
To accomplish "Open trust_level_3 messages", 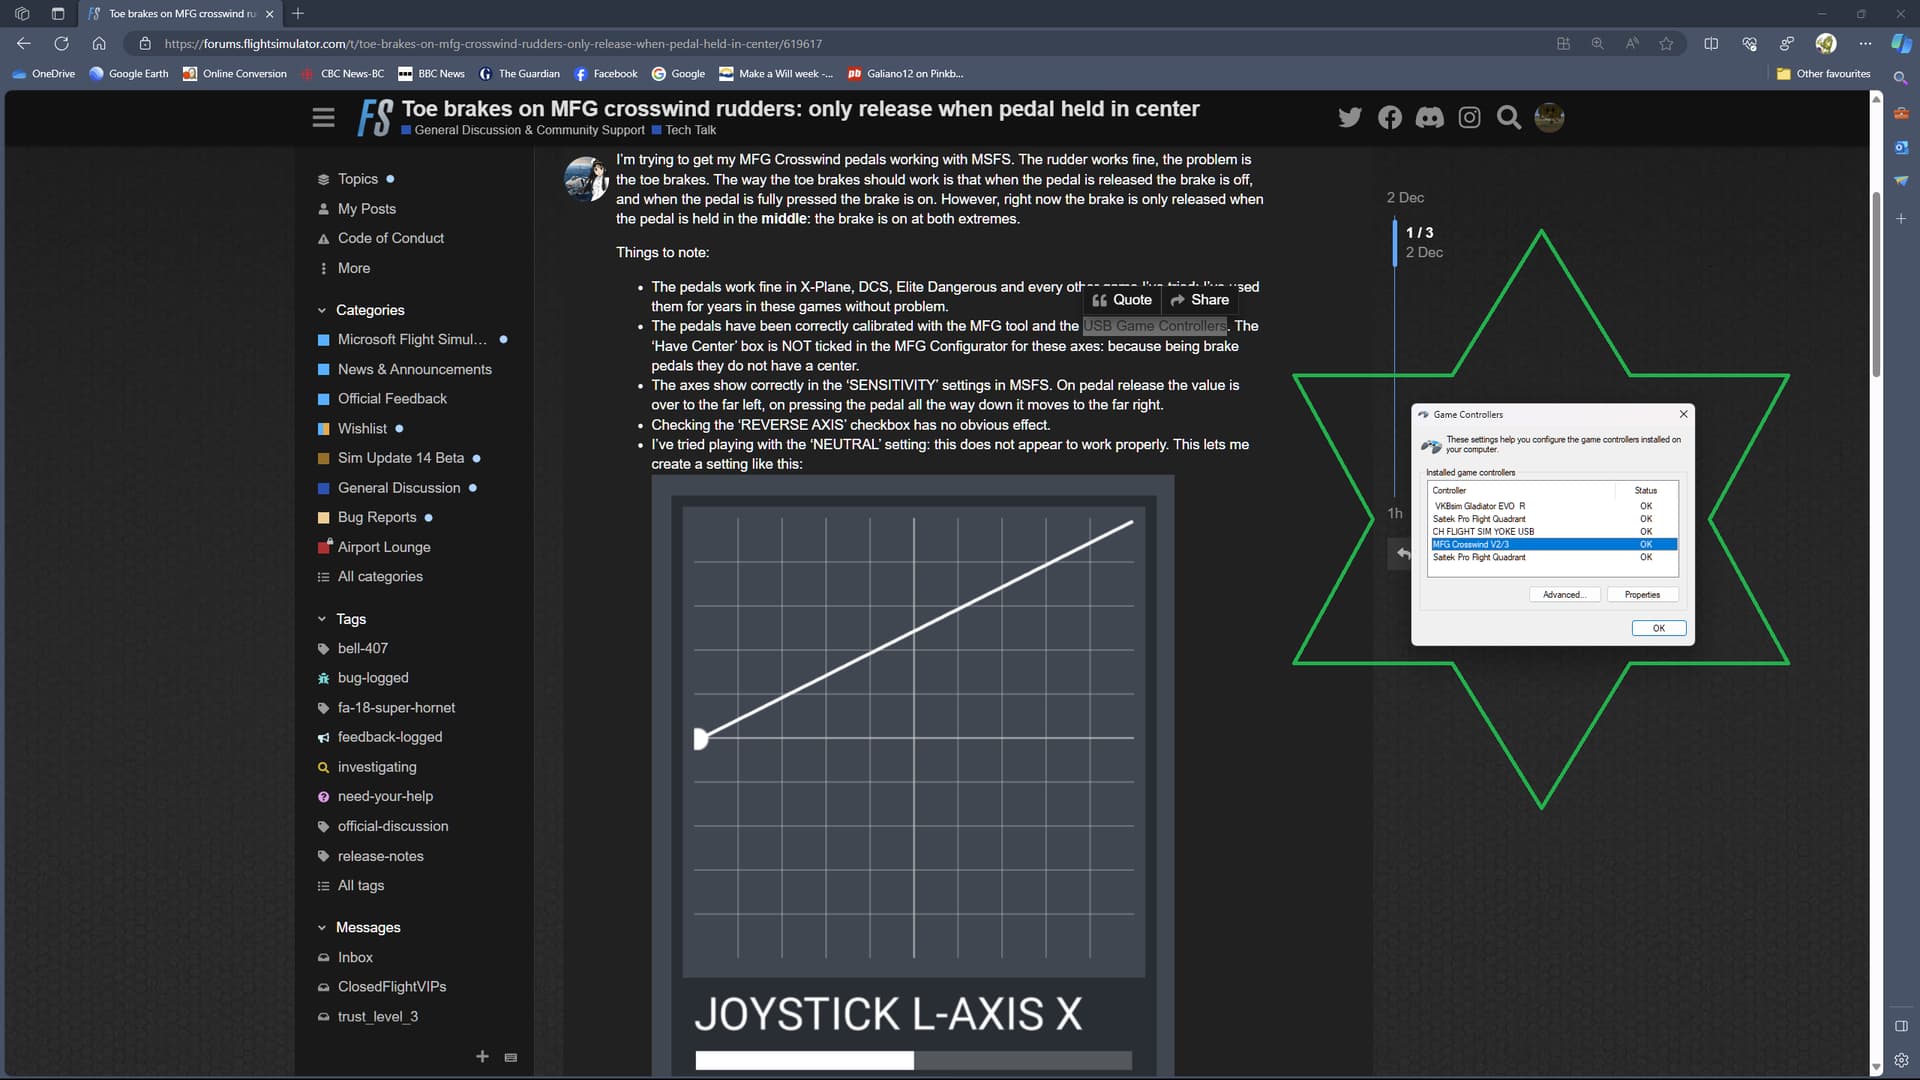I will (377, 1017).
